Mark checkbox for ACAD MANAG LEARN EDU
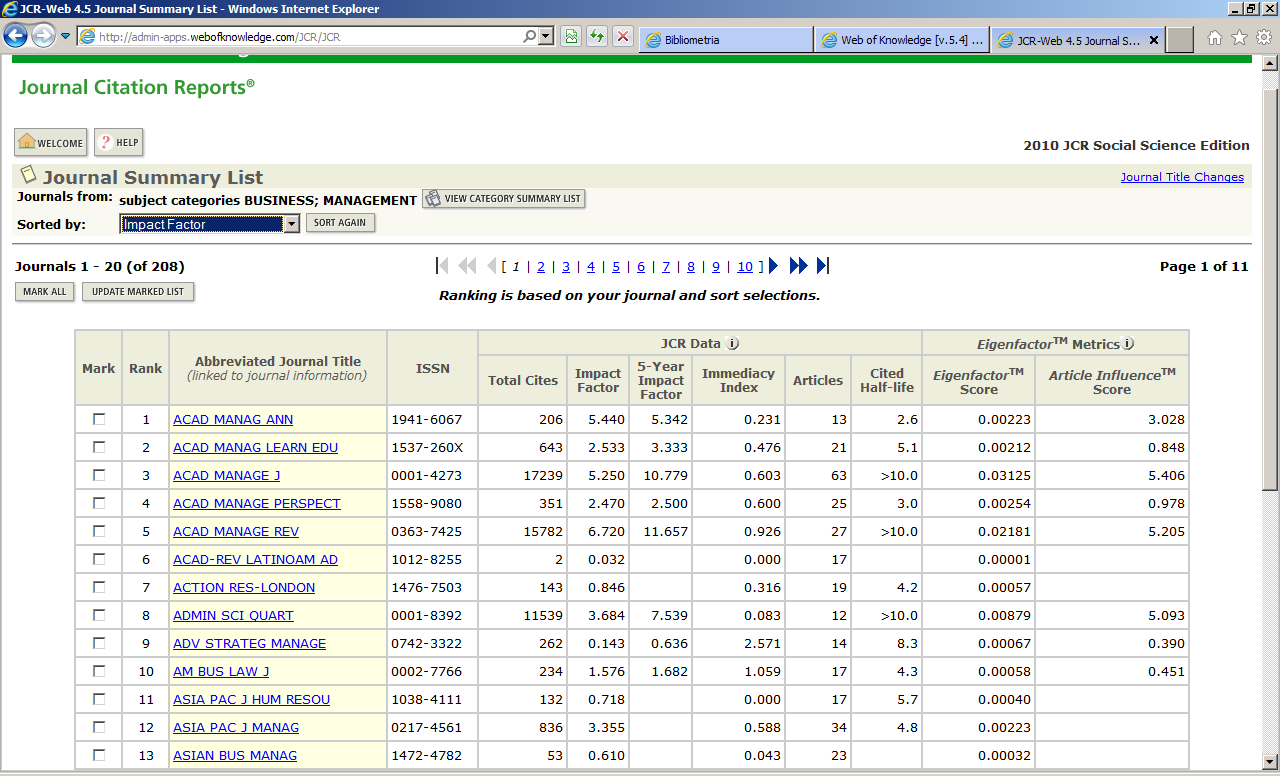Screen dimensions: 1280x776 [x=99, y=447]
